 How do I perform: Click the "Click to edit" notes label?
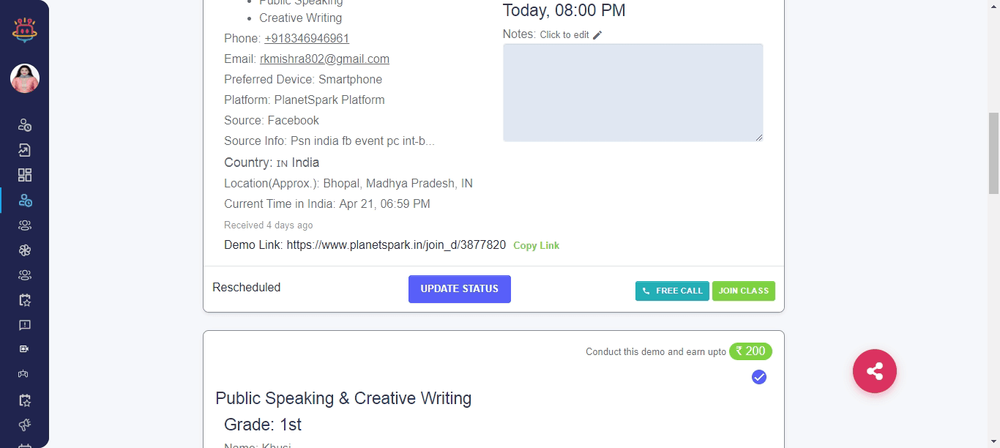coord(564,35)
